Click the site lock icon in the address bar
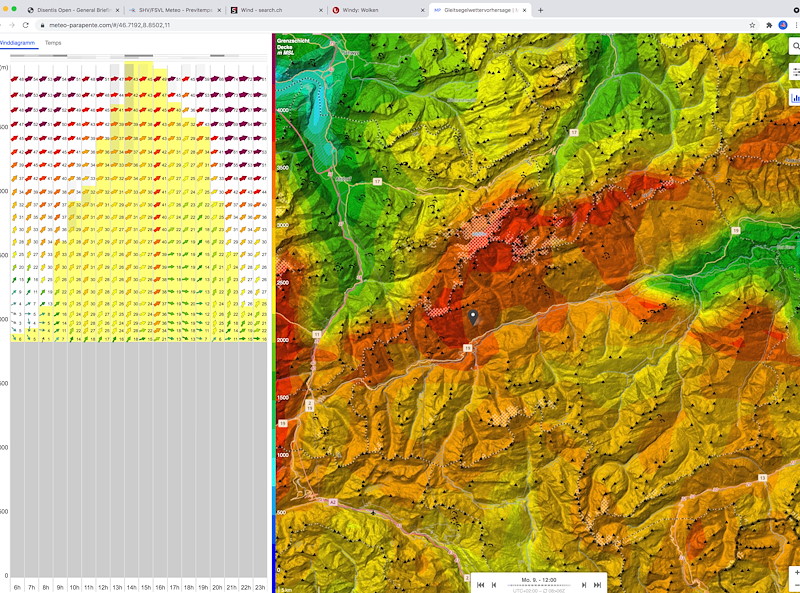Image resolution: width=800 pixels, height=593 pixels. pyautogui.click(x=43, y=25)
